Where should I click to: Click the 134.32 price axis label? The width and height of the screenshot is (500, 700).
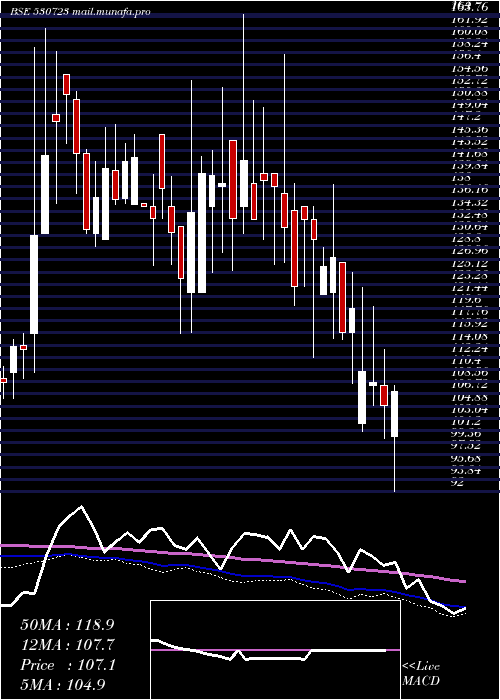tap(471, 203)
